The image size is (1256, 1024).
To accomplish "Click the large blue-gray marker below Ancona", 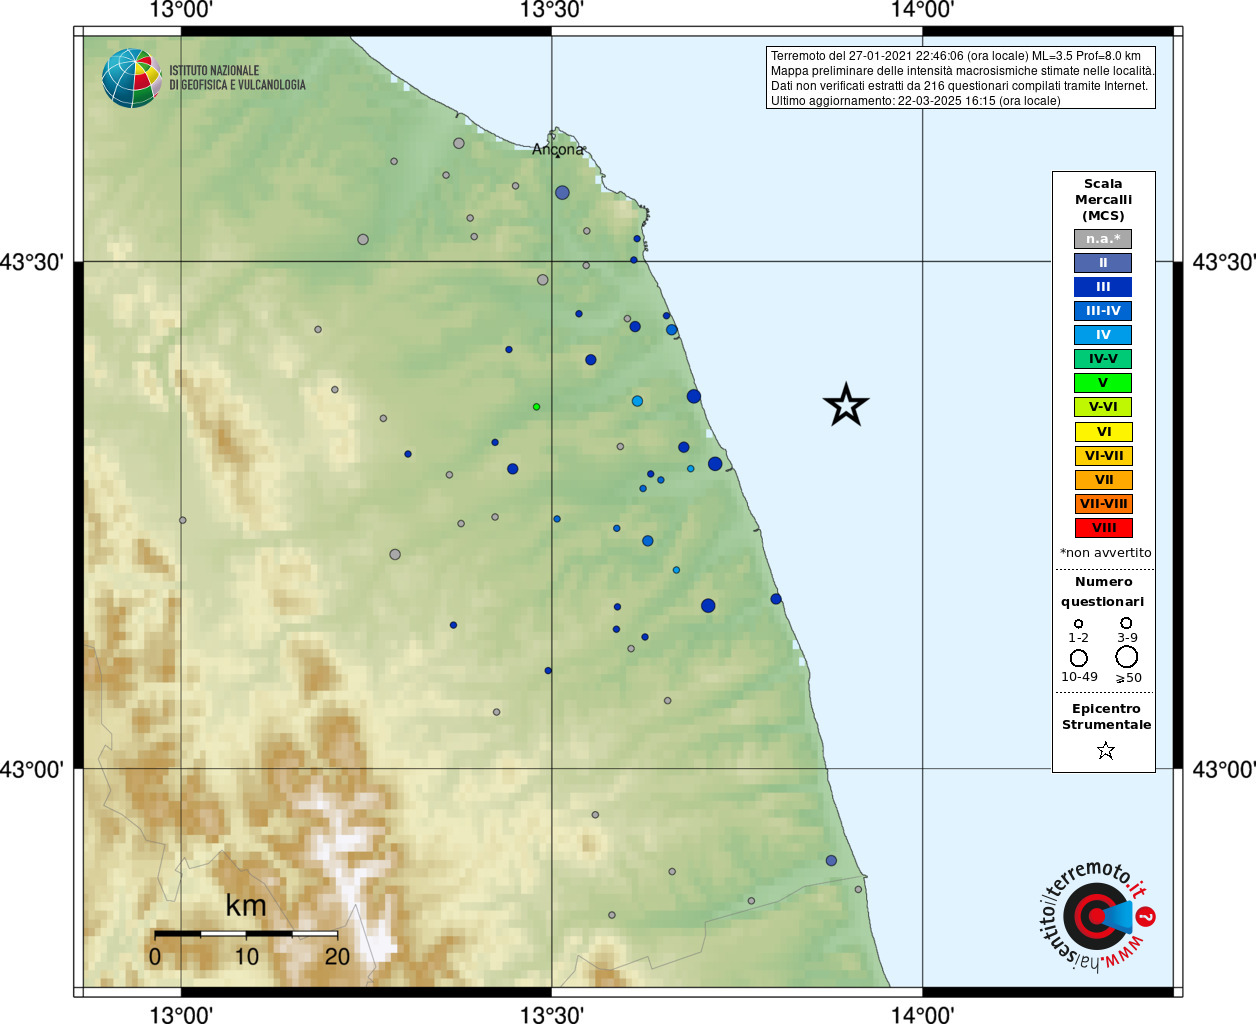I will (562, 192).
